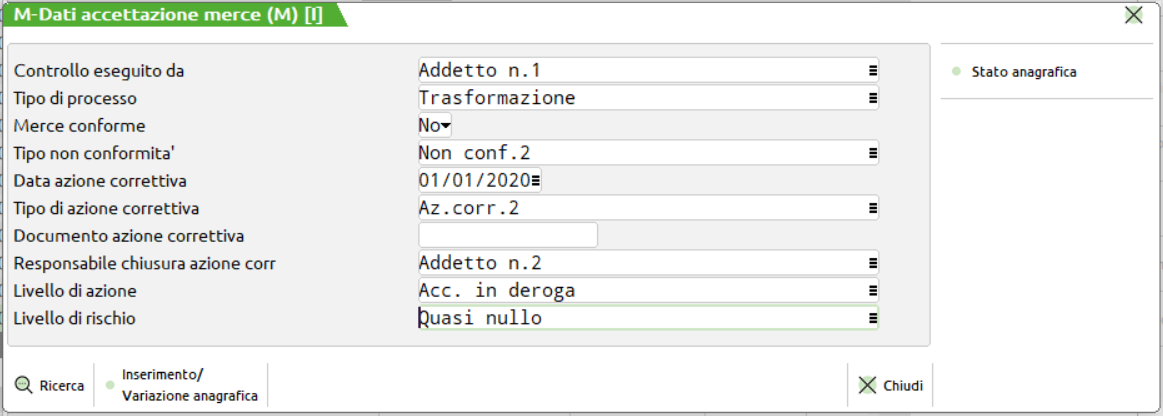Open list icon for Livello di rischio
Screen dimensions: 1163x416
coord(872,318)
